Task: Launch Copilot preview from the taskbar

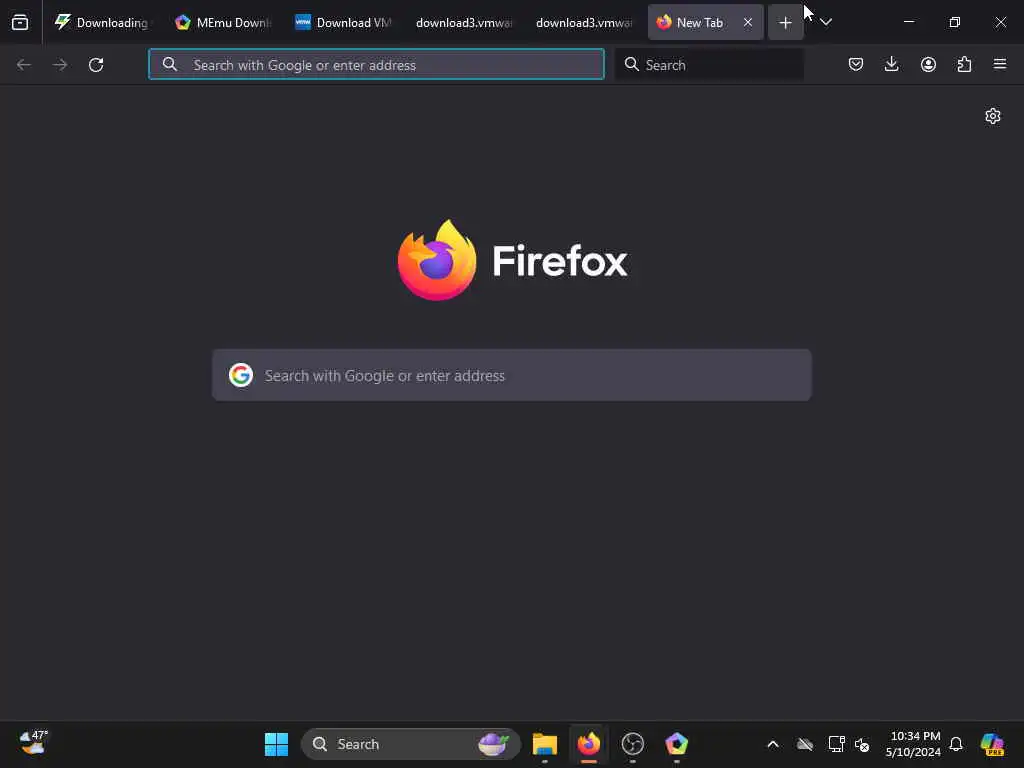Action: tap(992, 744)
